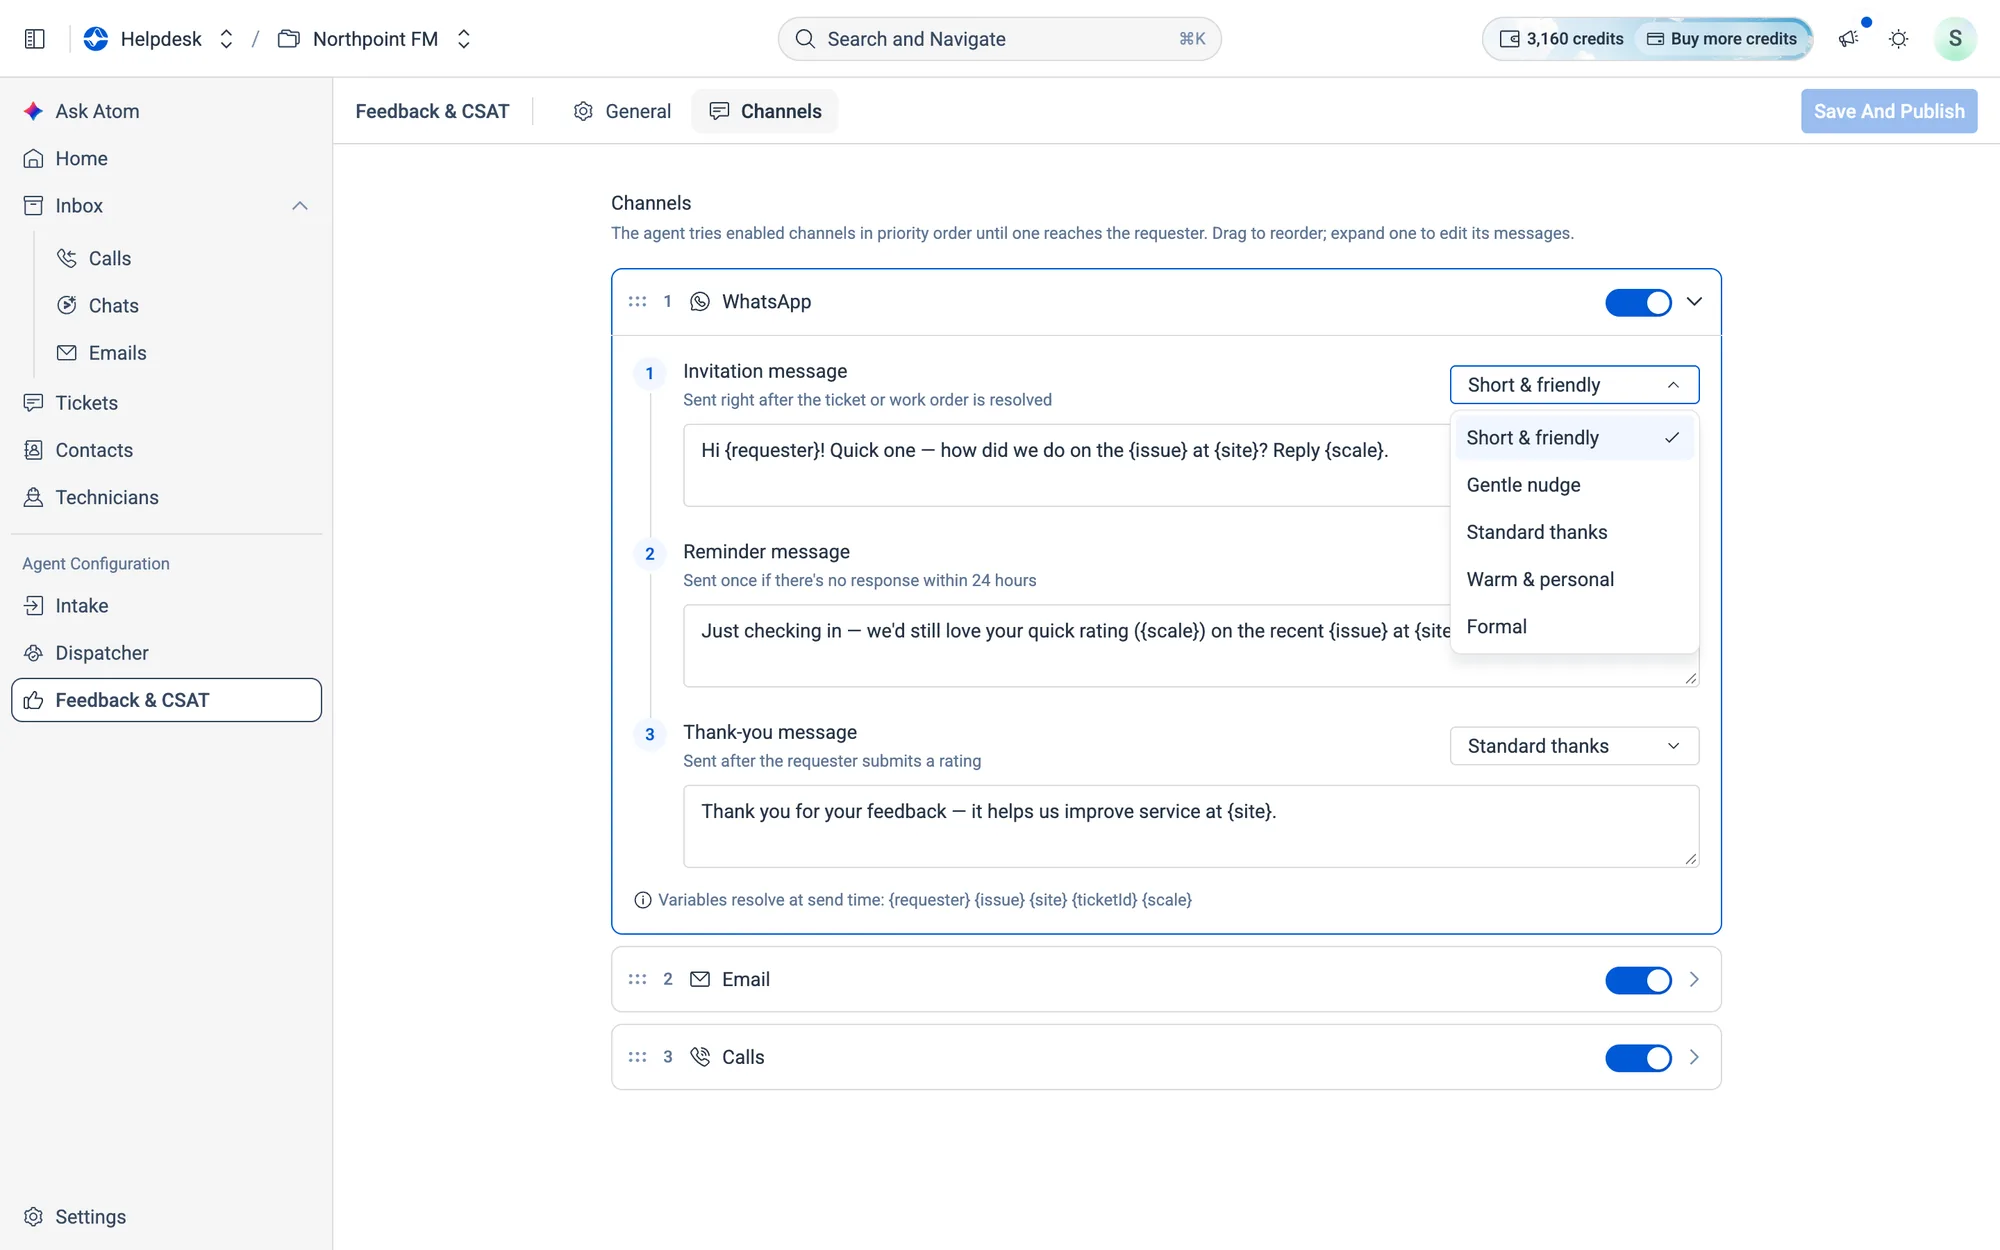Click the Search and Navigate field
Viewport: 2000px width, 1250px height.
999,39
